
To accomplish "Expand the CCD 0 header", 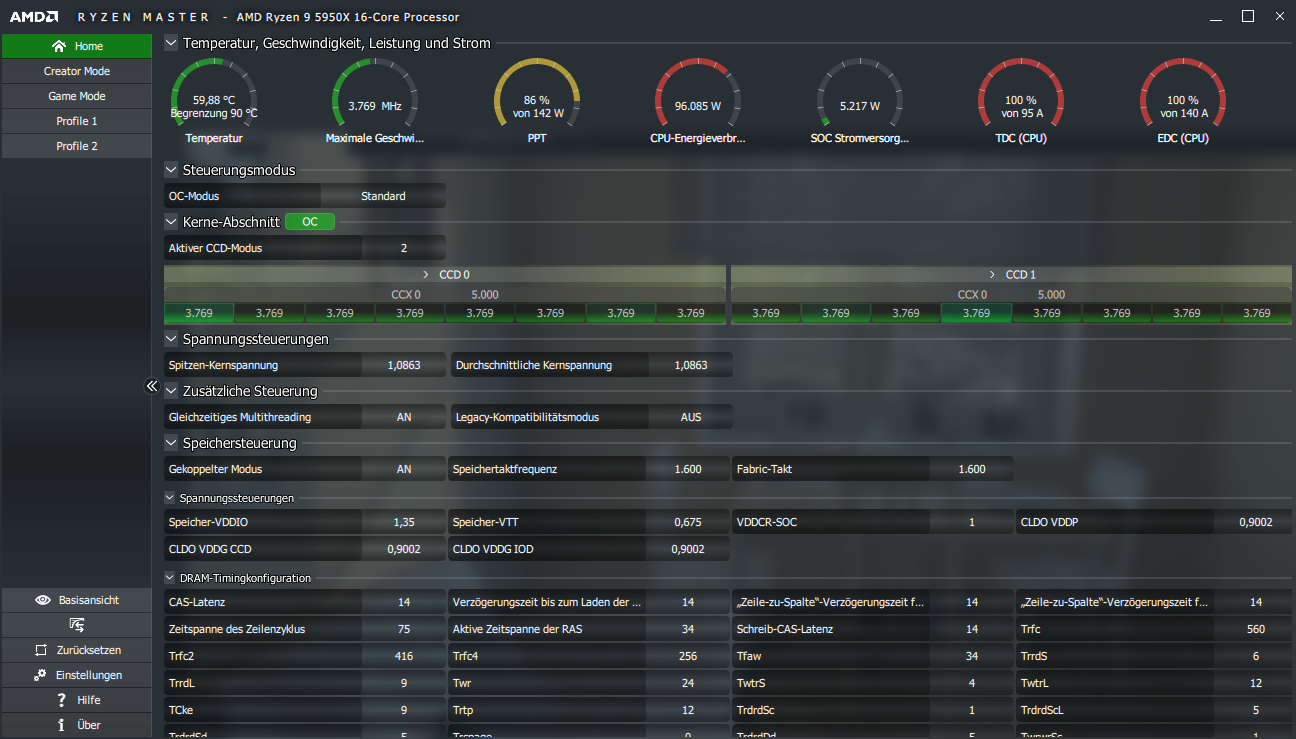I will click(445, 274).
